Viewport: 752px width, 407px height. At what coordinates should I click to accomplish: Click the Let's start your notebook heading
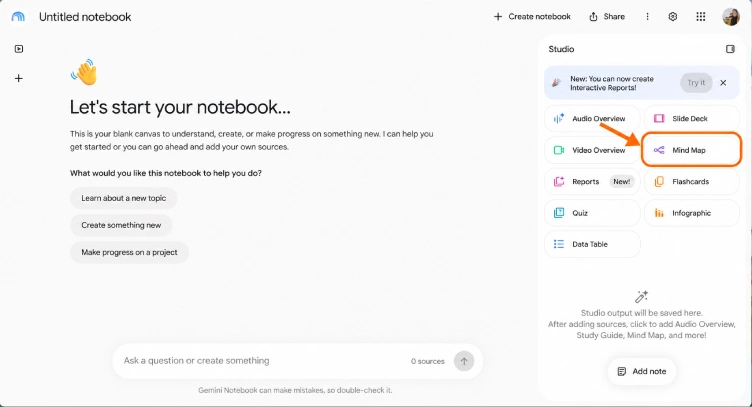180,107
